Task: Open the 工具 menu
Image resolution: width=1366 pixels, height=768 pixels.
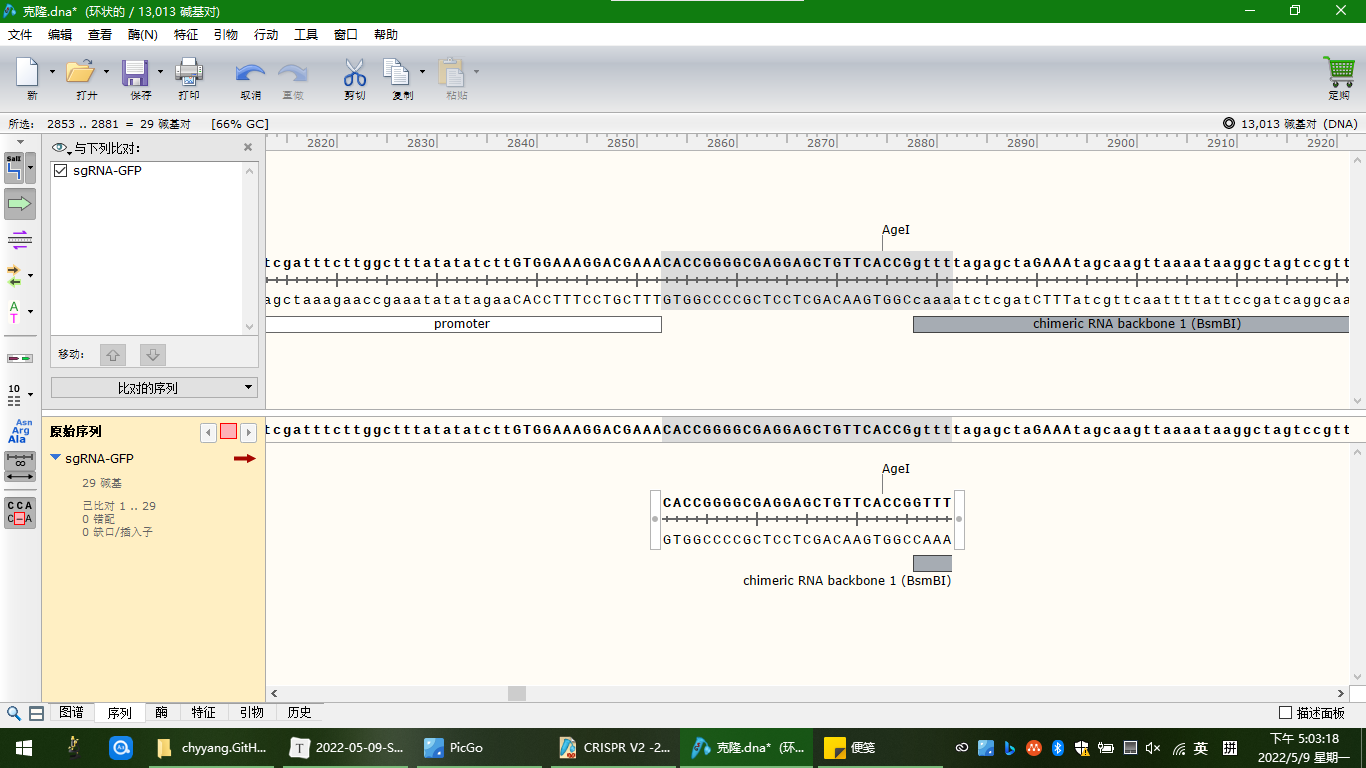Action: click(x=306, y=34)
